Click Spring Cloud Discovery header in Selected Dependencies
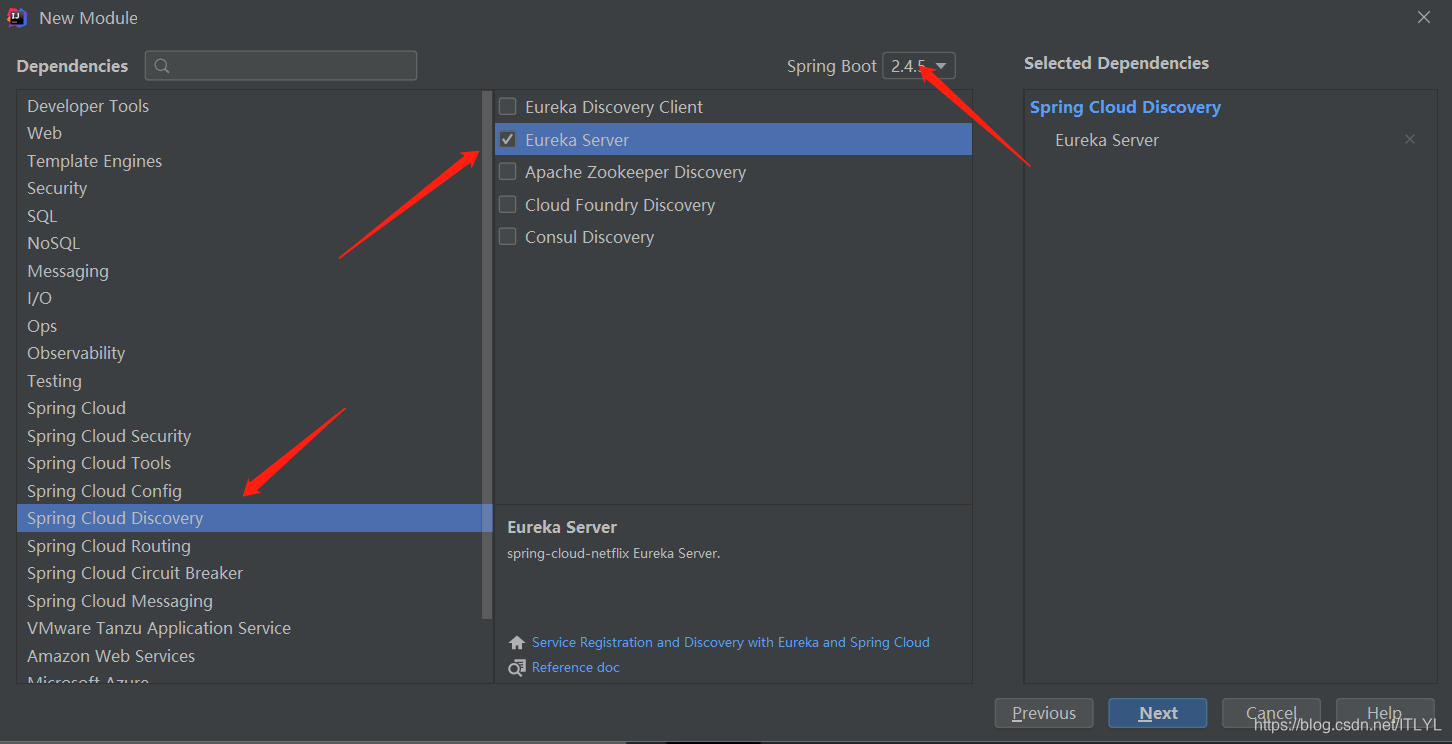The width and height of the screenshot is (1452, 744). tap(1125, 107)
